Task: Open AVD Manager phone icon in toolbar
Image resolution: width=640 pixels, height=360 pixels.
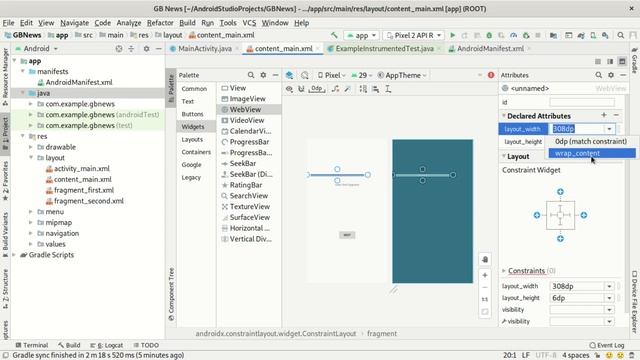Action: click(x=593, y=36)
